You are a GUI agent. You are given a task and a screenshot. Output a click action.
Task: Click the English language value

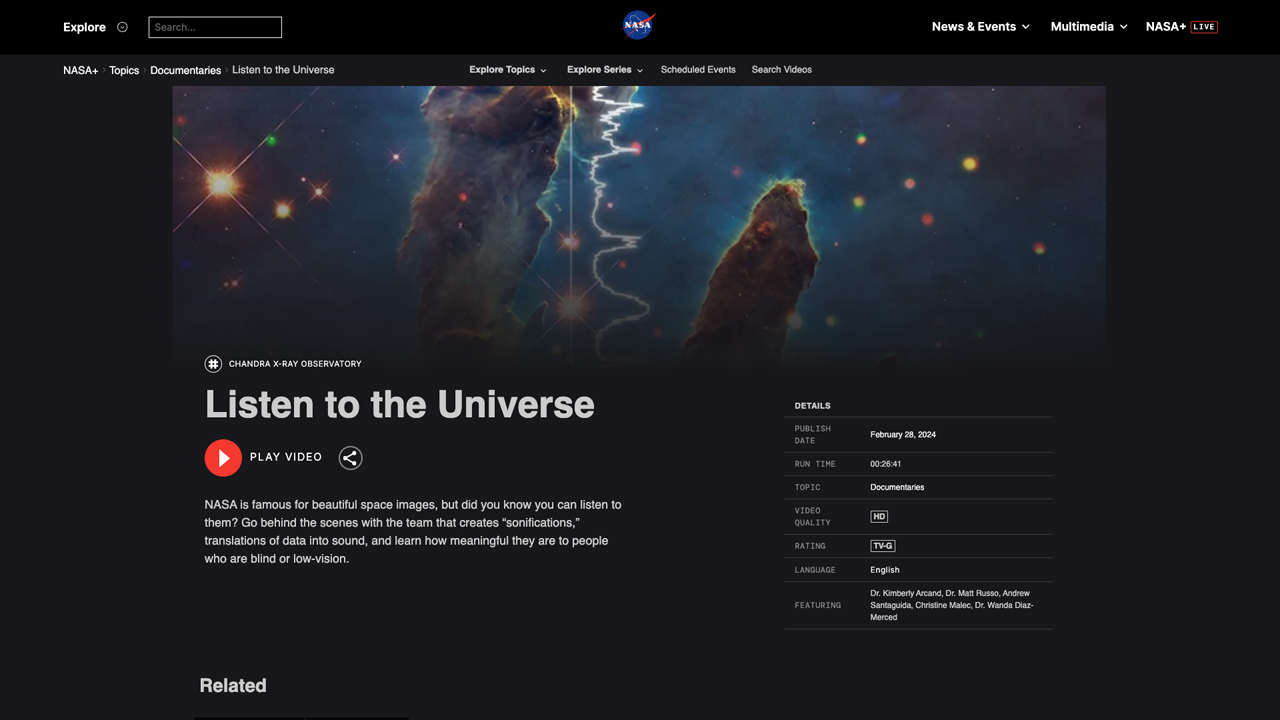pos(885,570)
